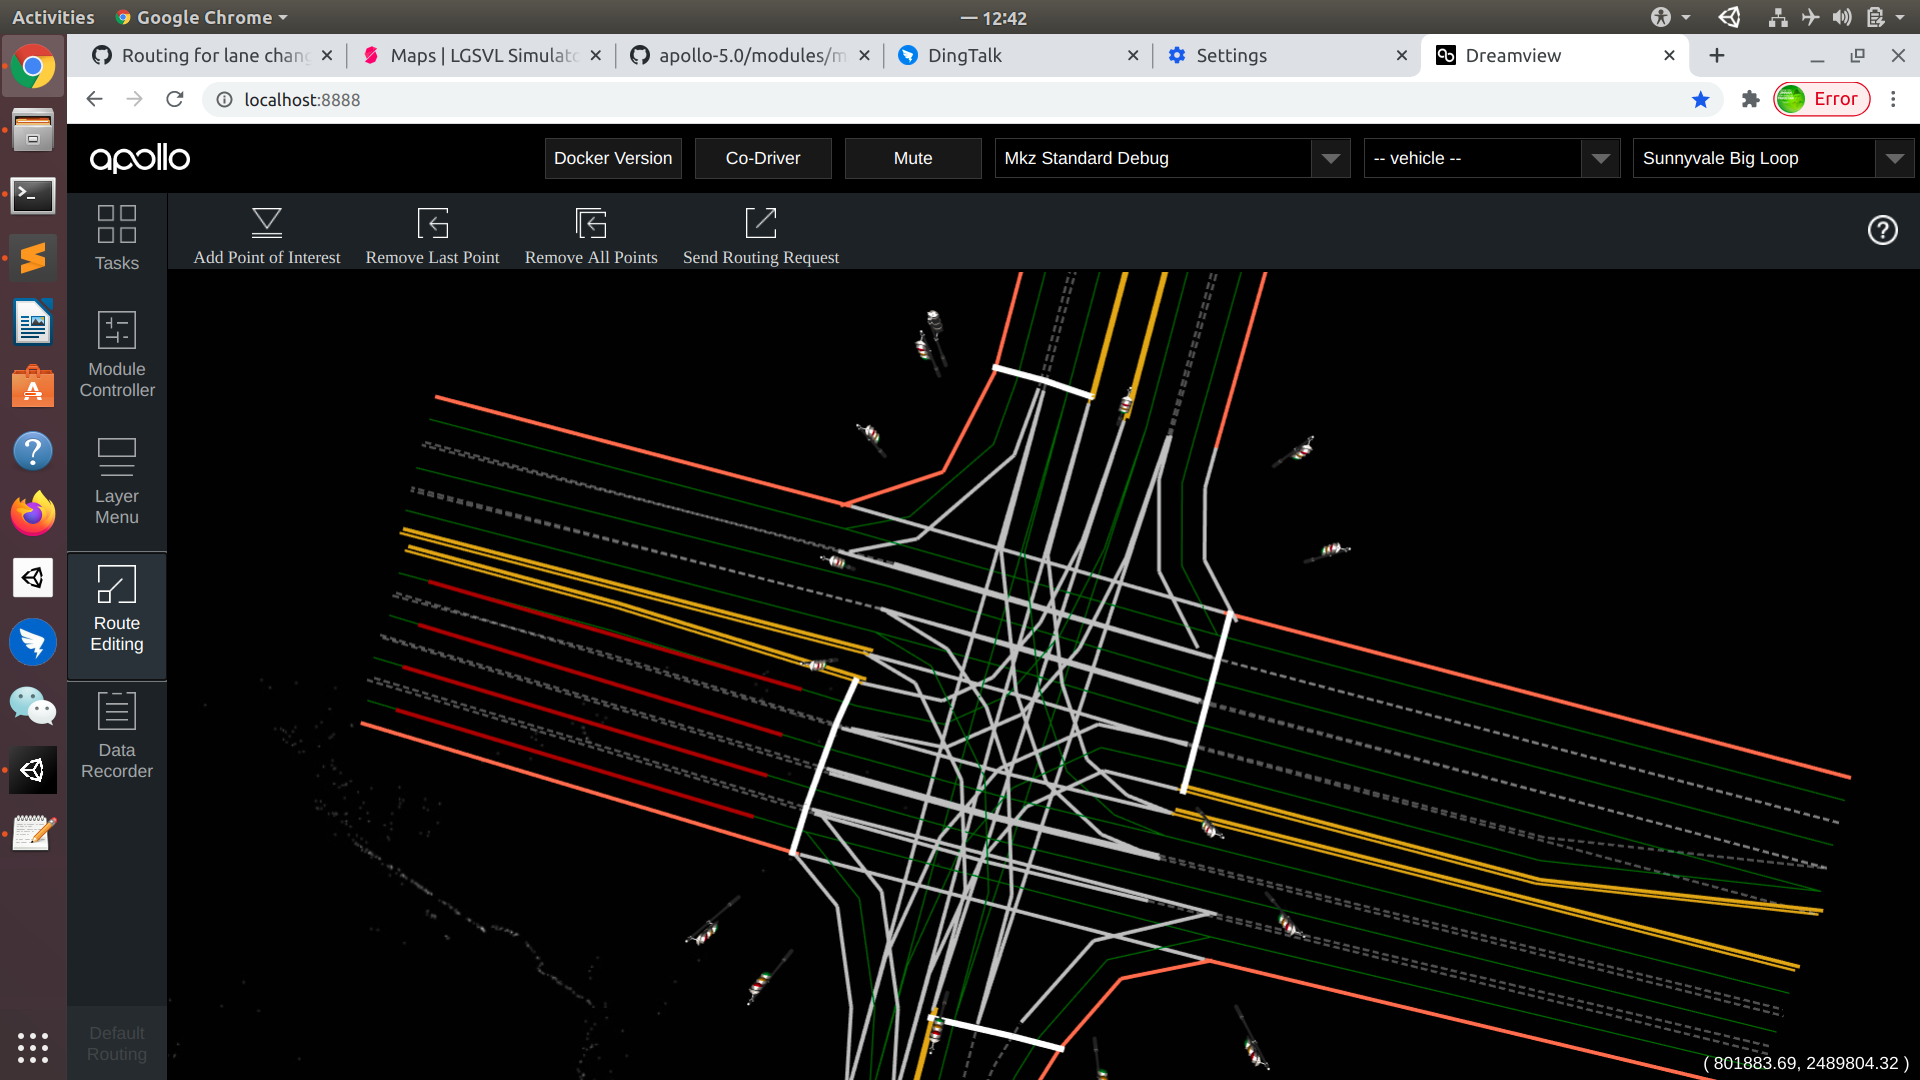Select the Route Editing sidebar item

tap(117, 616)
